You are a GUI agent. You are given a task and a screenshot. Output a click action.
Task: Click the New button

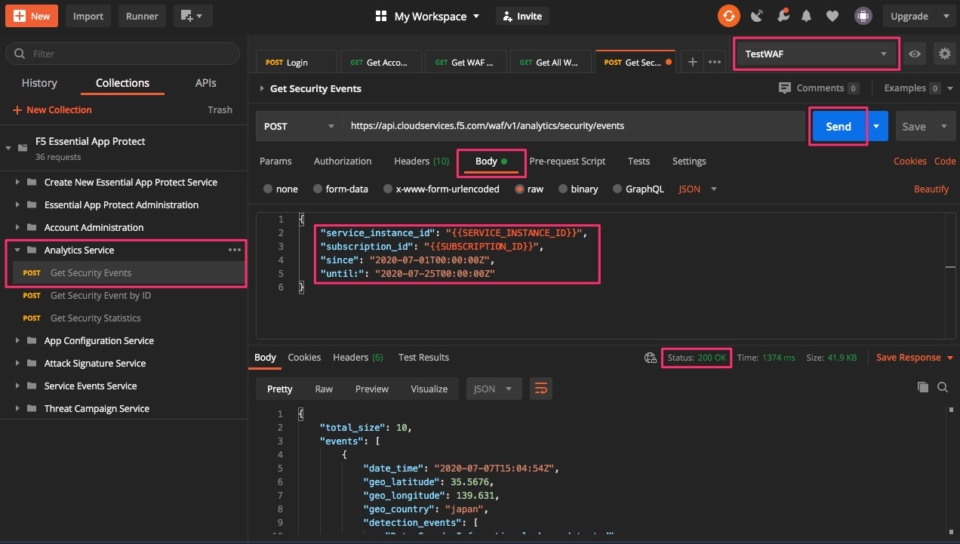click(32, 16)
